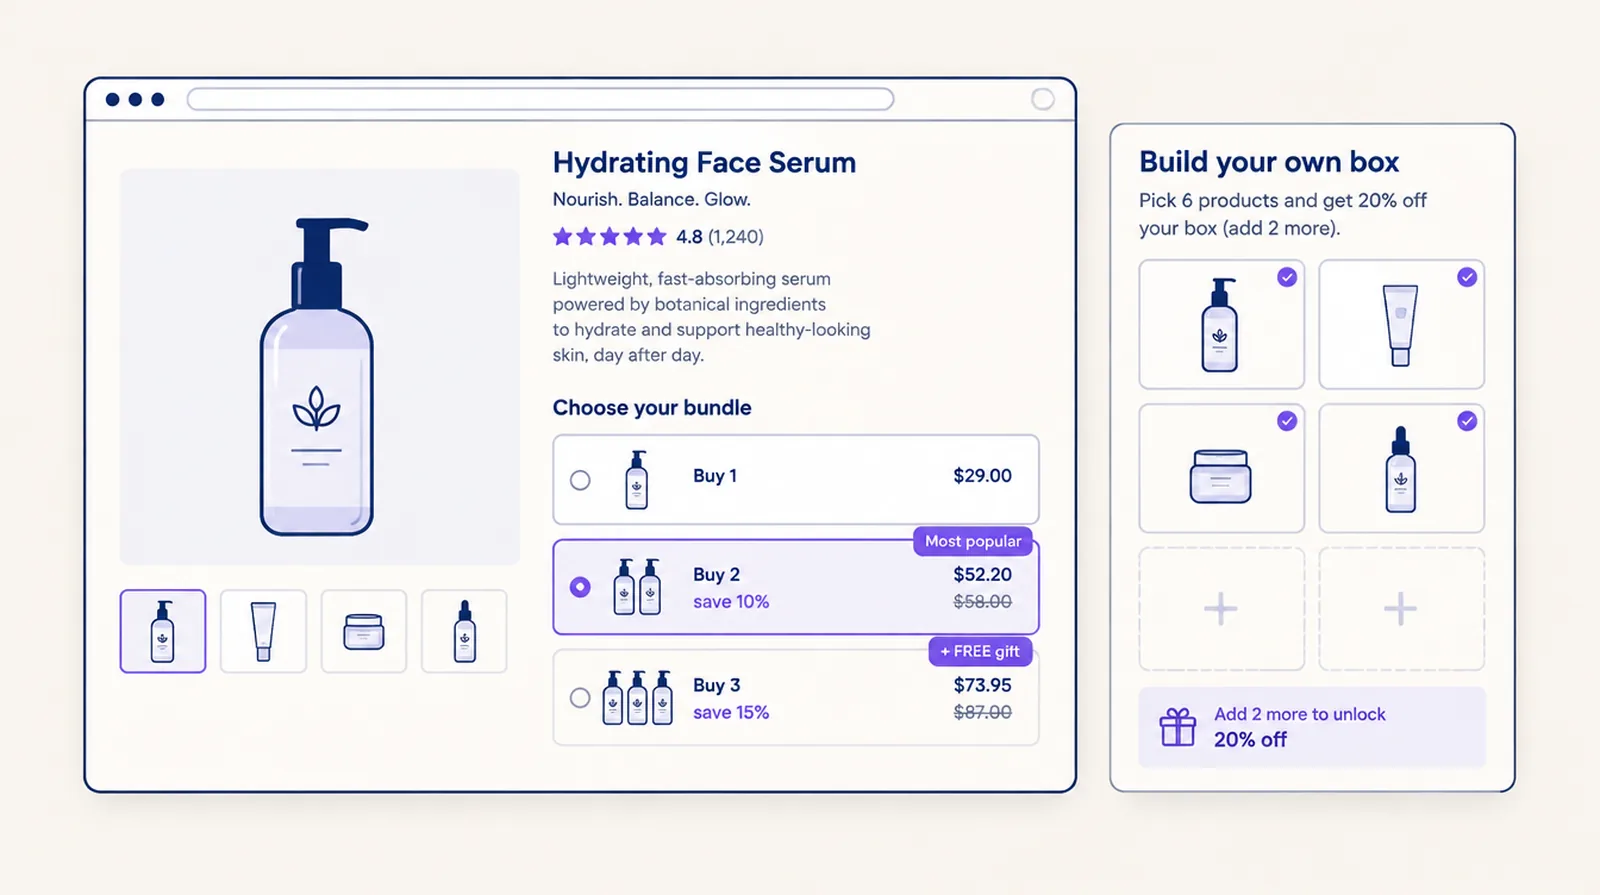Click the Buy 2 label
The image size is (1600, 895).
(x=716, y=574)
